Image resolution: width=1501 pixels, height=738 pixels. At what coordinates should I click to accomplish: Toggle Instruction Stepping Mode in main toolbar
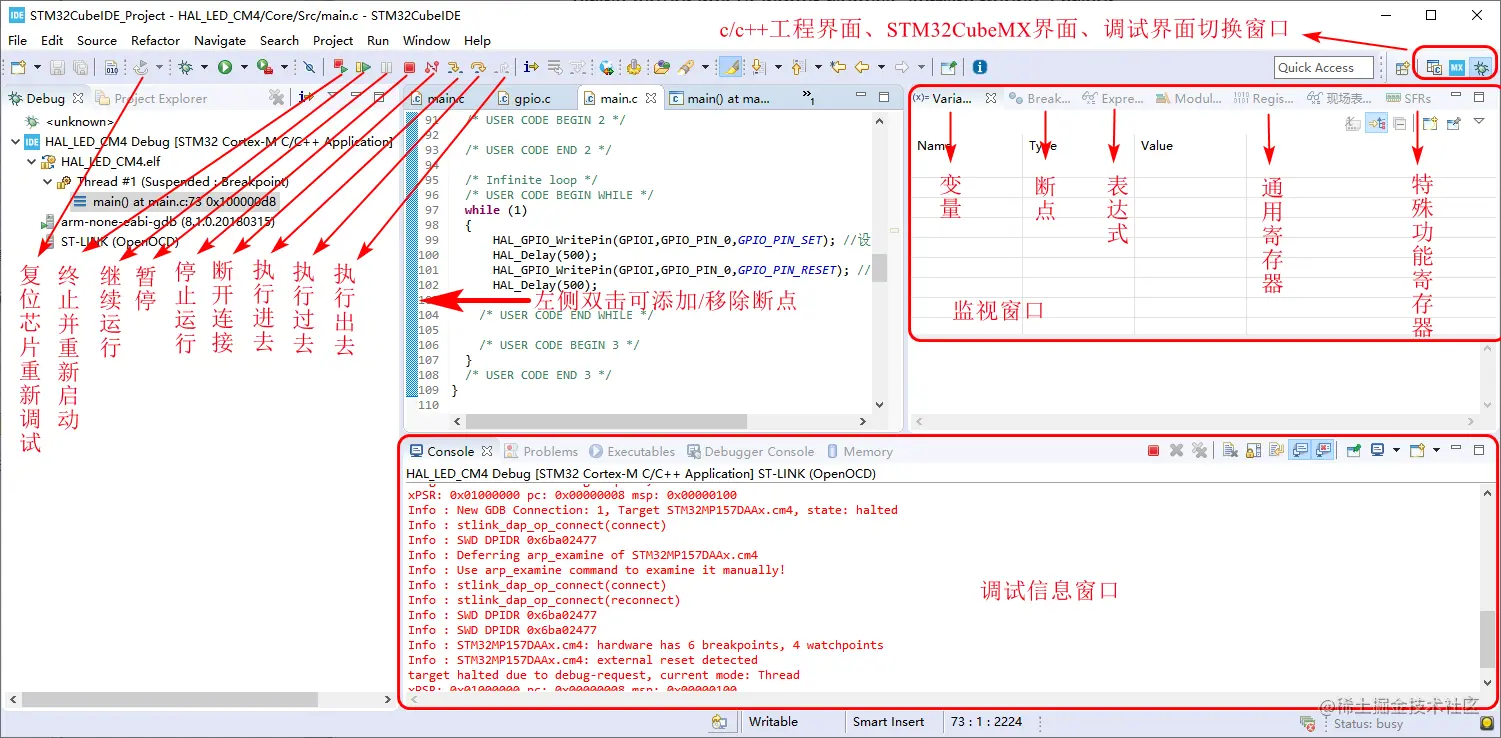(530, 67)
